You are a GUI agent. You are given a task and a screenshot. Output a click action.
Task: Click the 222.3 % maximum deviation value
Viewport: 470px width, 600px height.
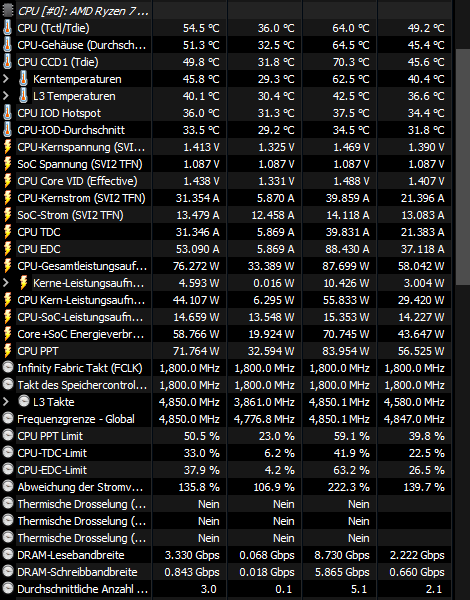click(349, 487)
